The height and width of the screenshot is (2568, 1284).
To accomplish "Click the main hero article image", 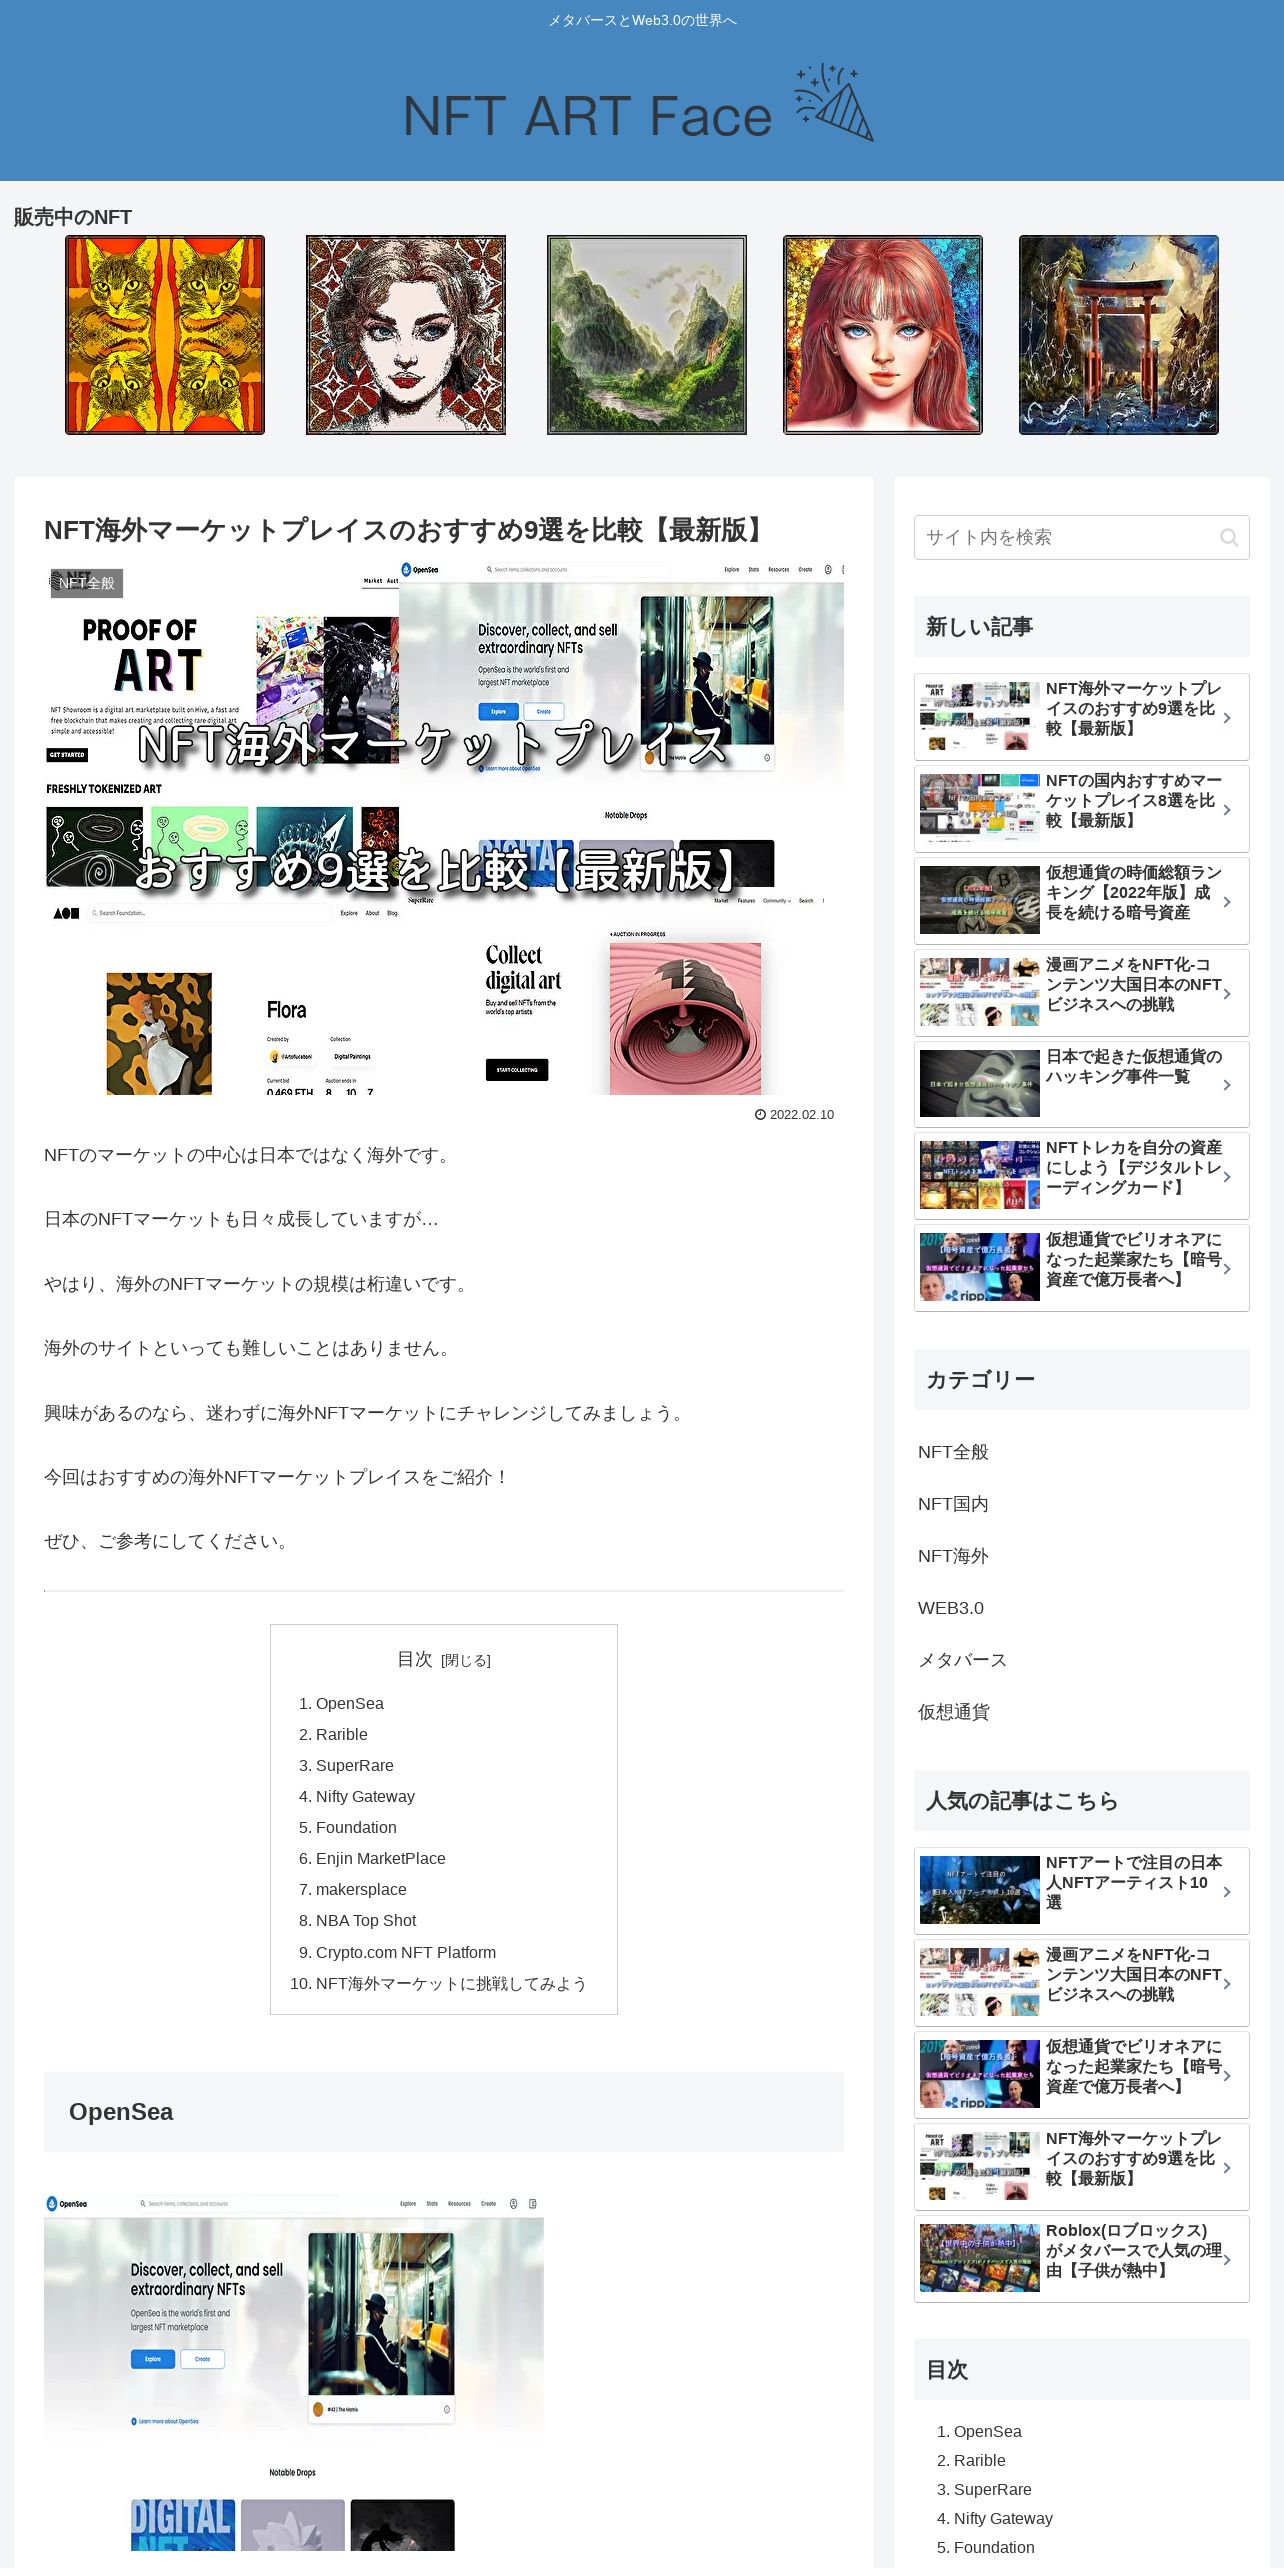I will coord(444,828).
